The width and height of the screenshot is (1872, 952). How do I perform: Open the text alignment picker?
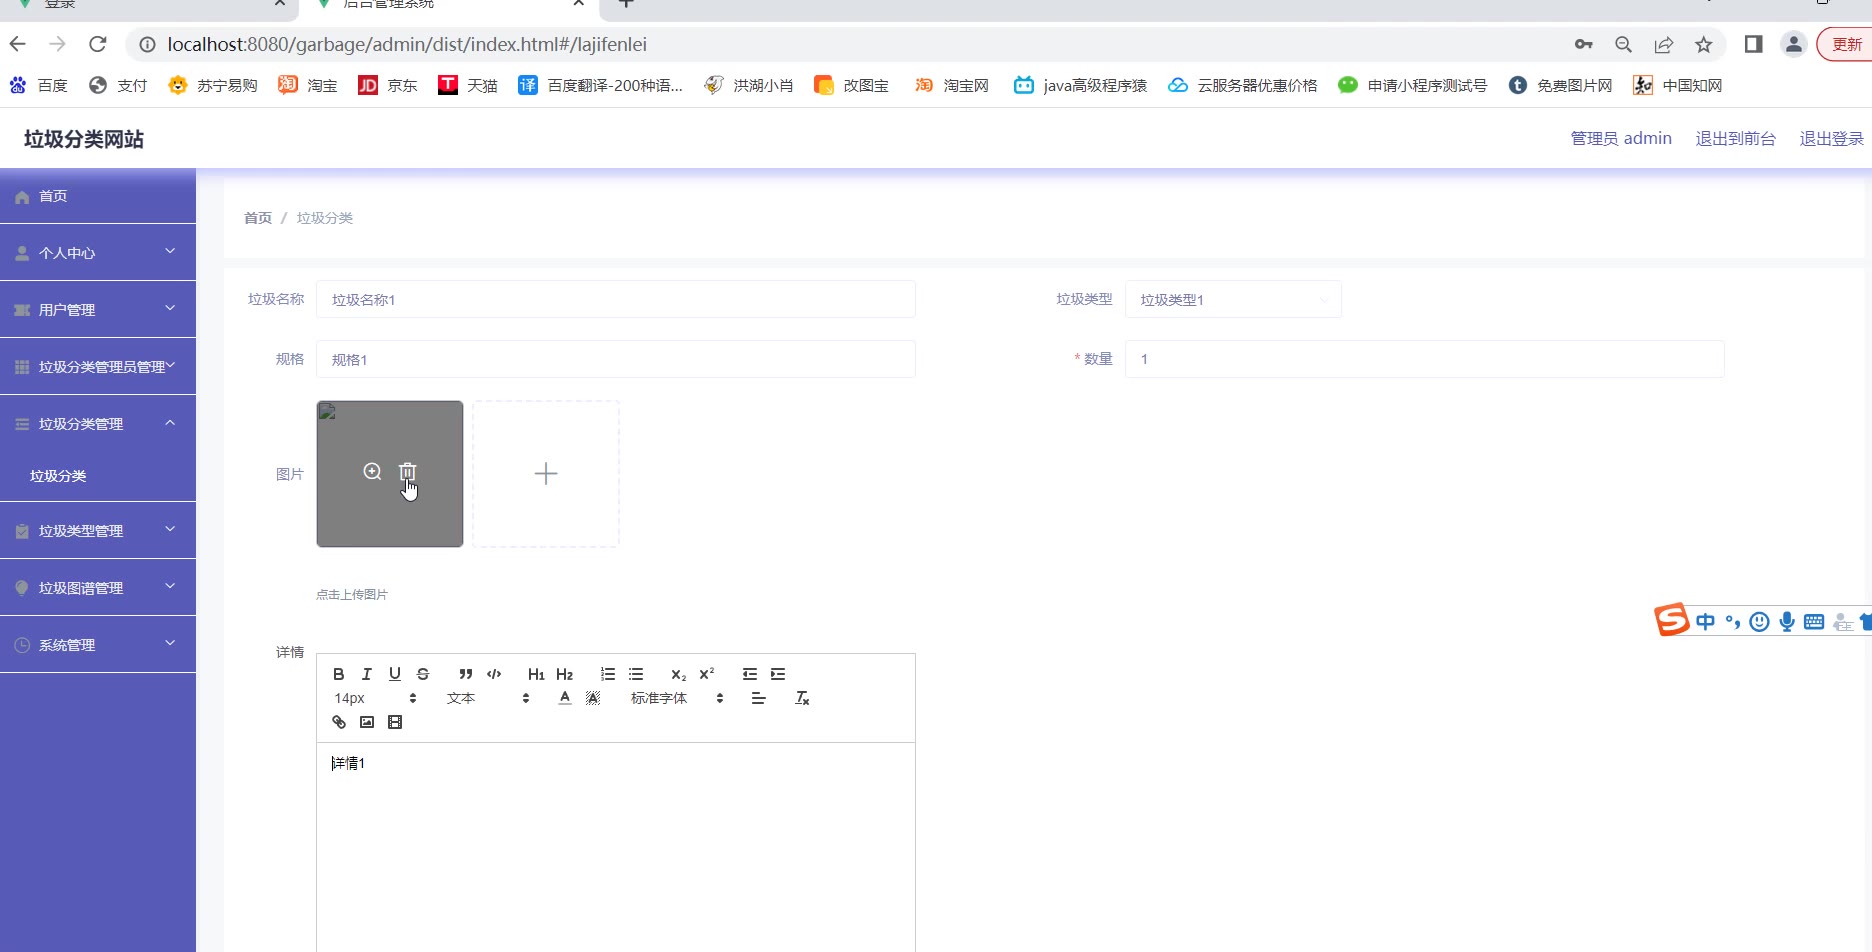pos(759,698)
